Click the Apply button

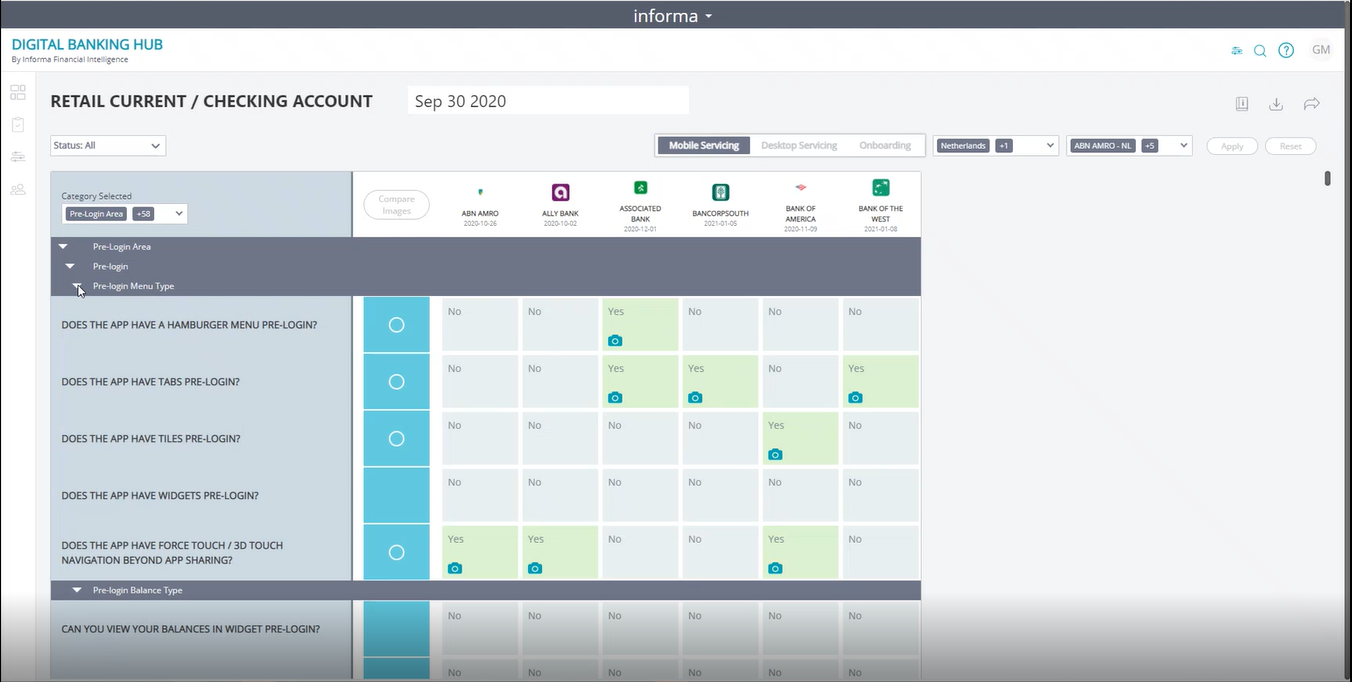point(1232,146)
